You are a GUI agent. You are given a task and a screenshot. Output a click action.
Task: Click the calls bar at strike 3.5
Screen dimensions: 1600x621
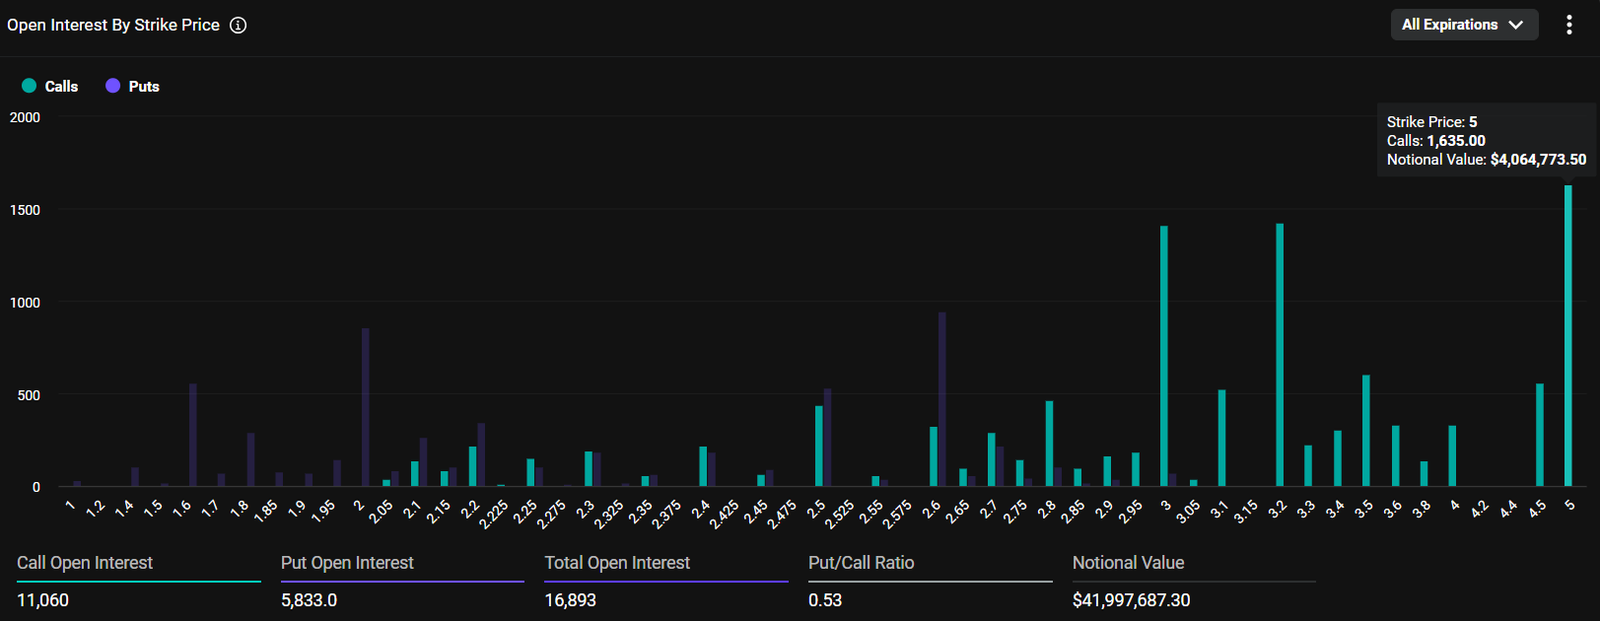(1366, 431)
